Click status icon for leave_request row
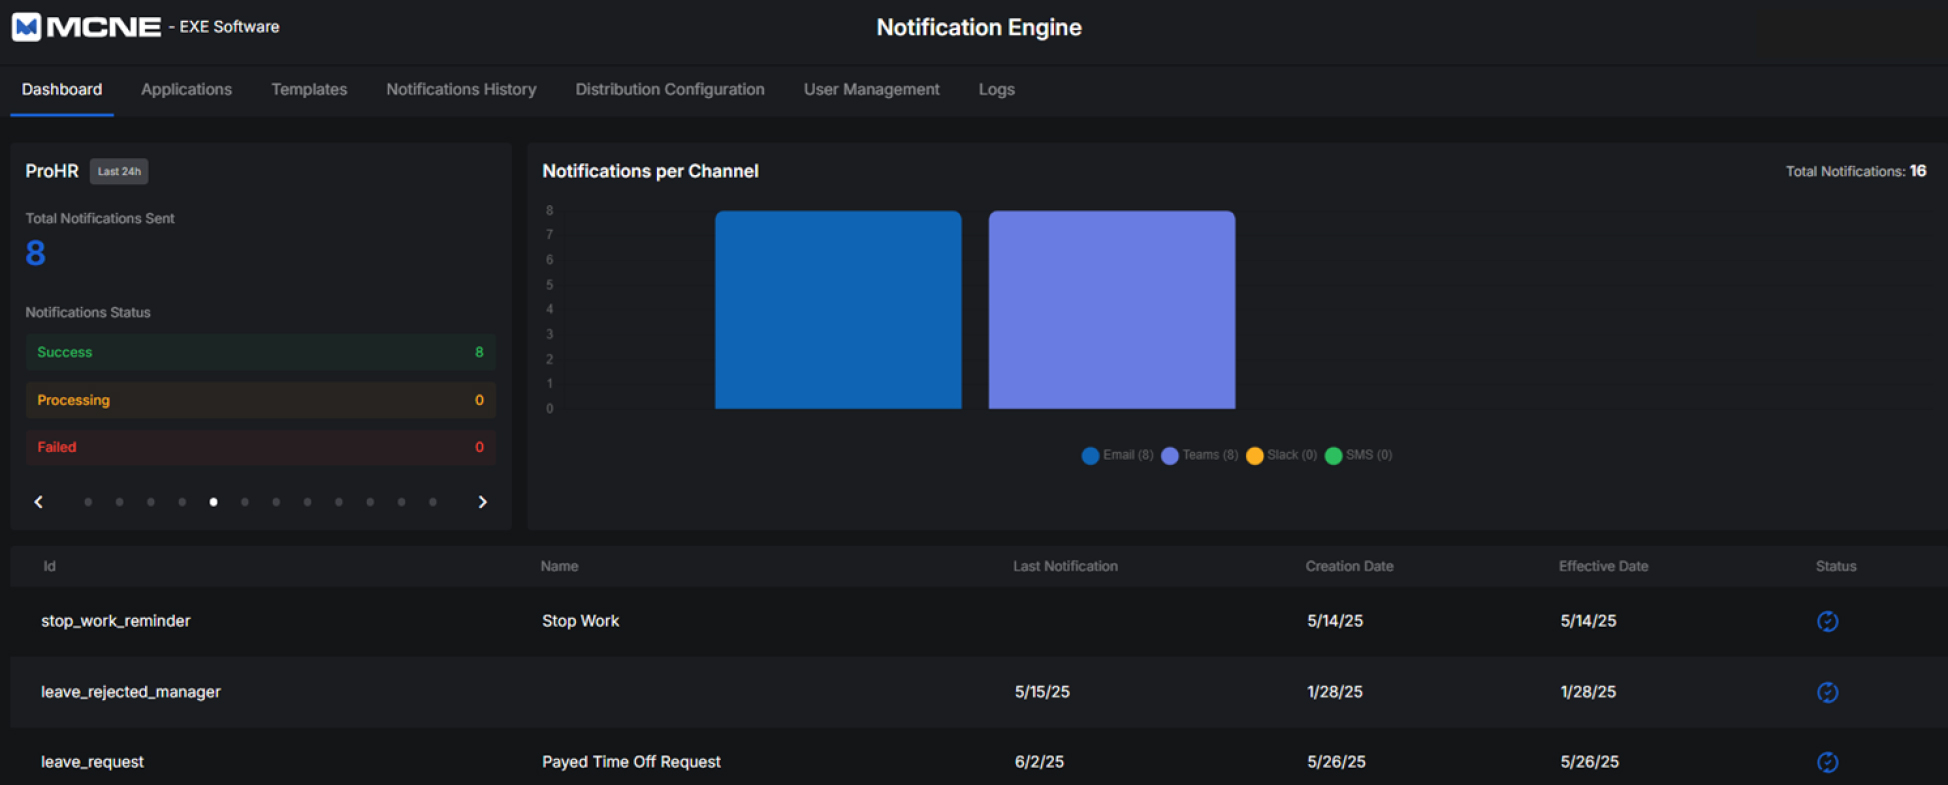This screenshot has width=1948, height=785. pyautogui.click(x=1827, y=762)
